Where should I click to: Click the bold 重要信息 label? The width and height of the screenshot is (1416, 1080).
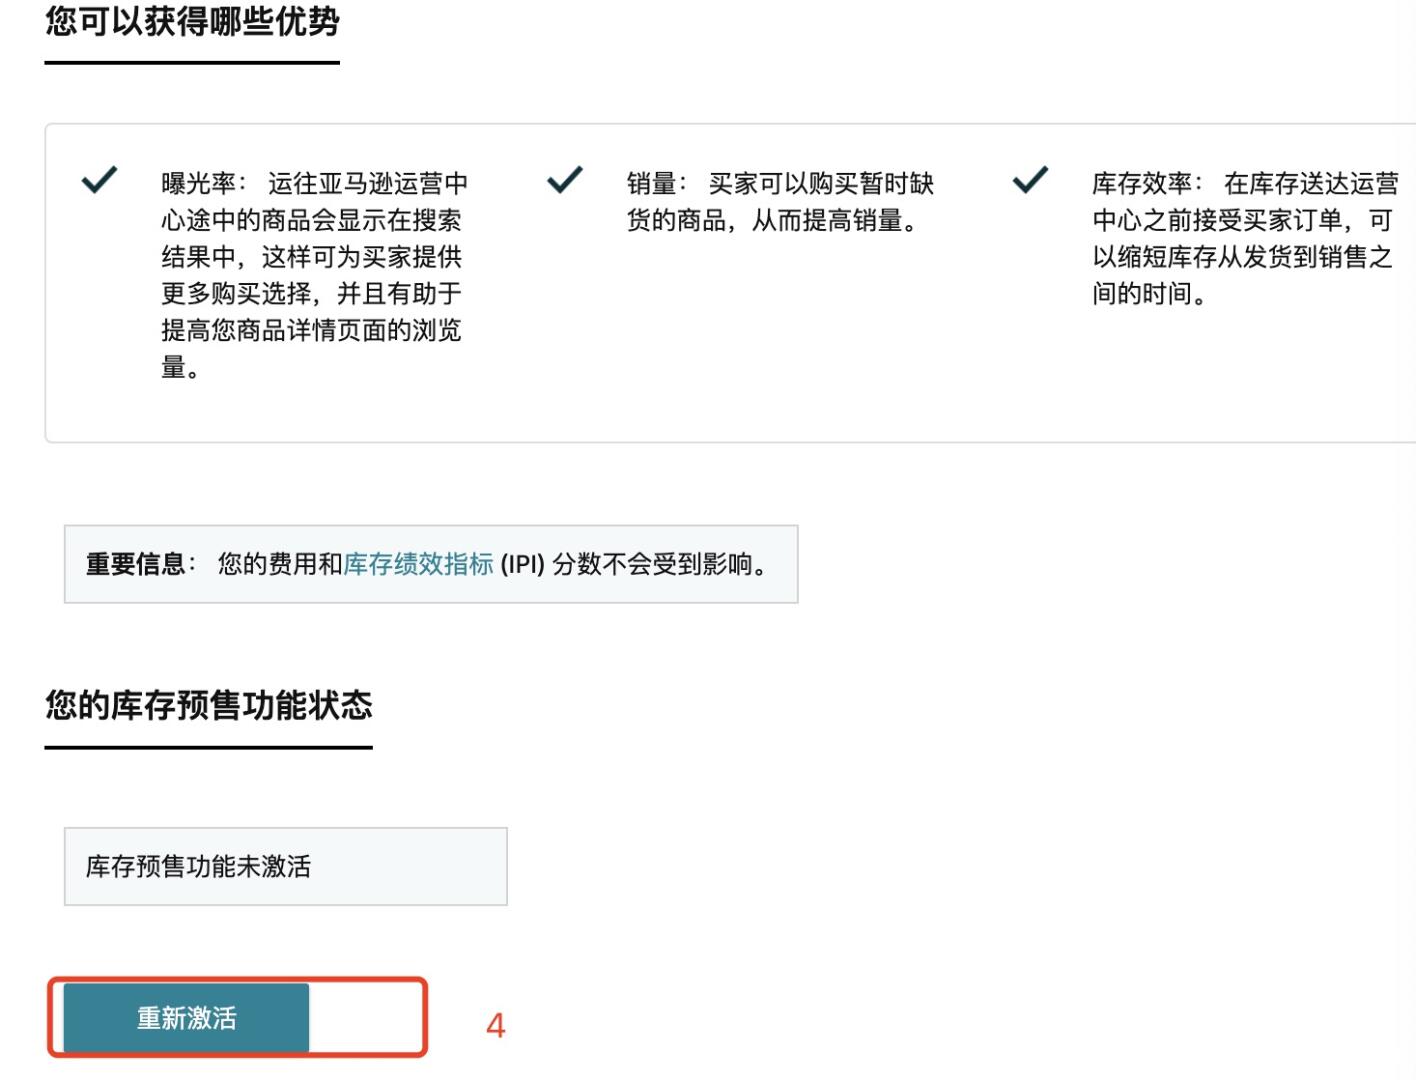pyautogui.click(x=136, y=564)
